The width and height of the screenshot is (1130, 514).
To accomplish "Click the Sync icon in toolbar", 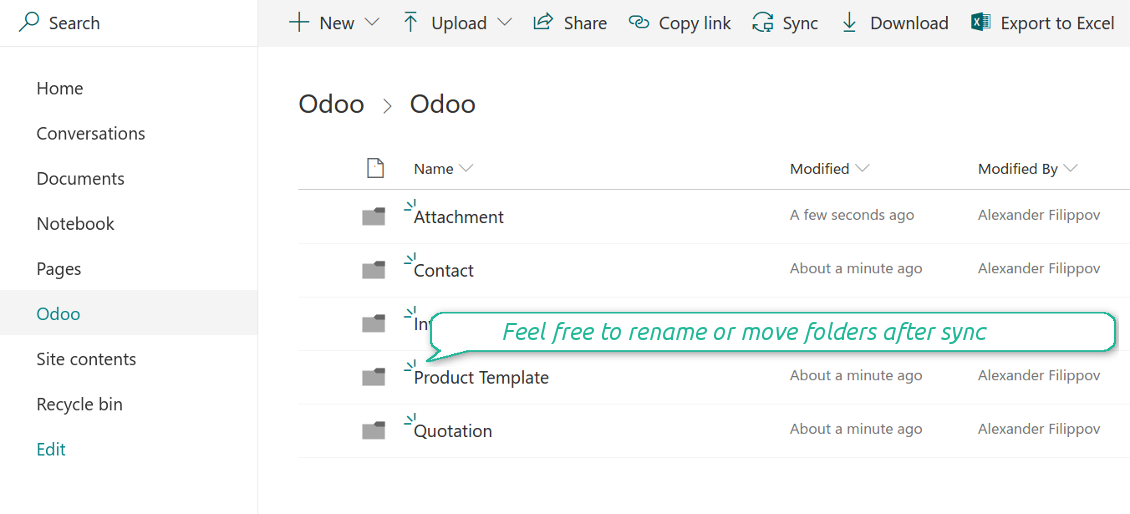I will tap(763, 22).
